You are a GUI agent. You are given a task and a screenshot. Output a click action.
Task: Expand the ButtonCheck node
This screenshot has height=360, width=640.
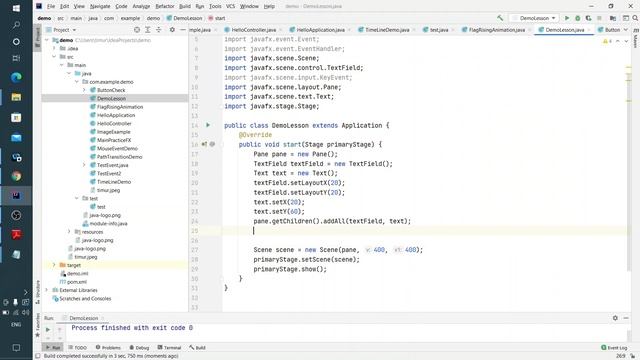[x=84, y=90]
